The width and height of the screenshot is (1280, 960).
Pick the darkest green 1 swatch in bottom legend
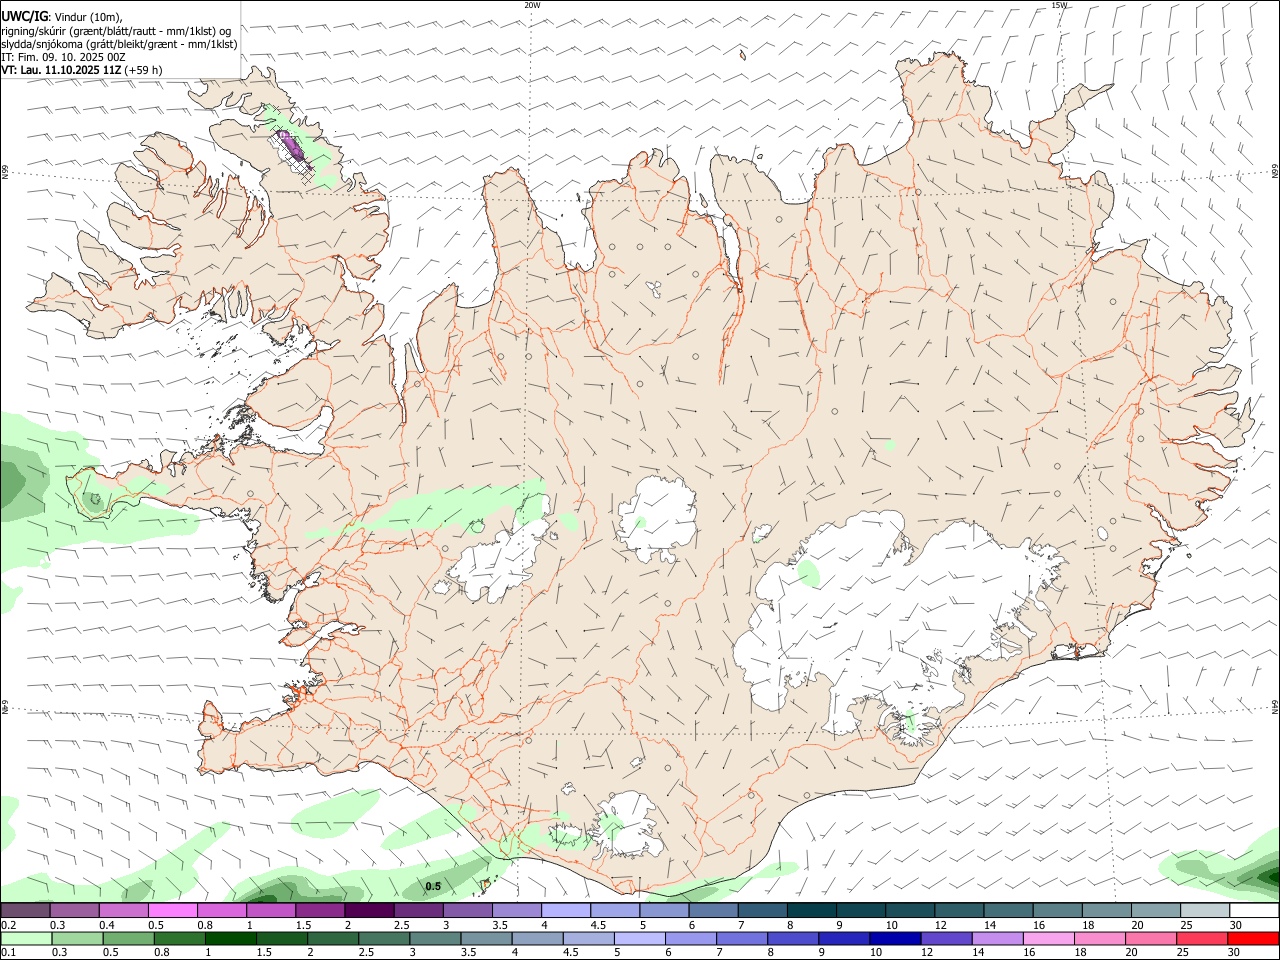coord(231,938)
